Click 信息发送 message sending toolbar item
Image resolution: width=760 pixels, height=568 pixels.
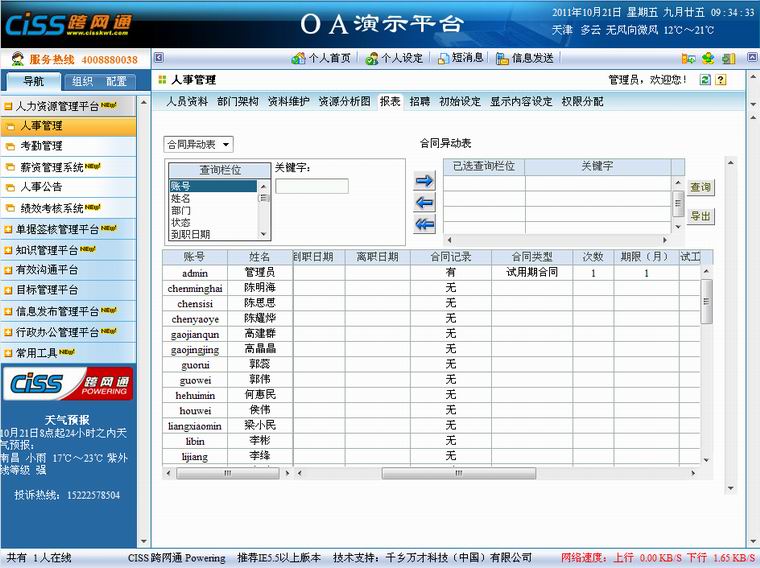[x=524, y=58]
